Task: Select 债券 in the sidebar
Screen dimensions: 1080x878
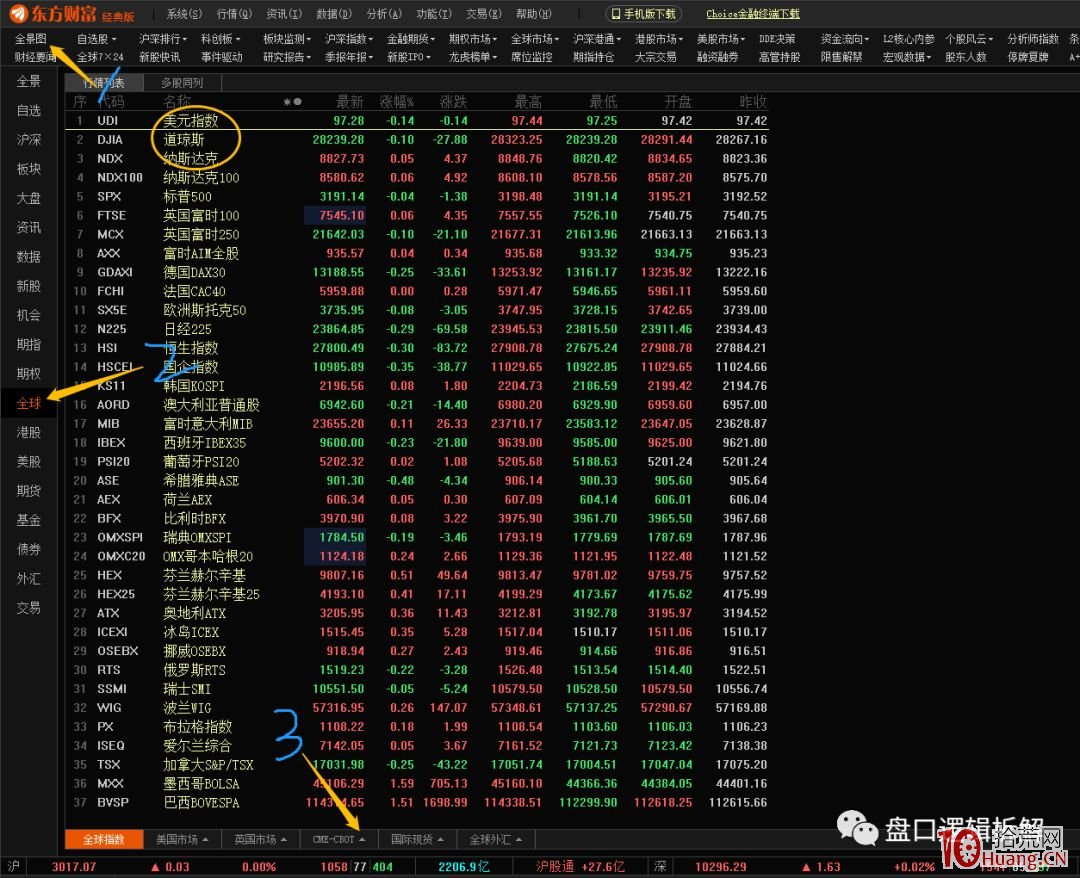Action: click(x=28, y=550)
